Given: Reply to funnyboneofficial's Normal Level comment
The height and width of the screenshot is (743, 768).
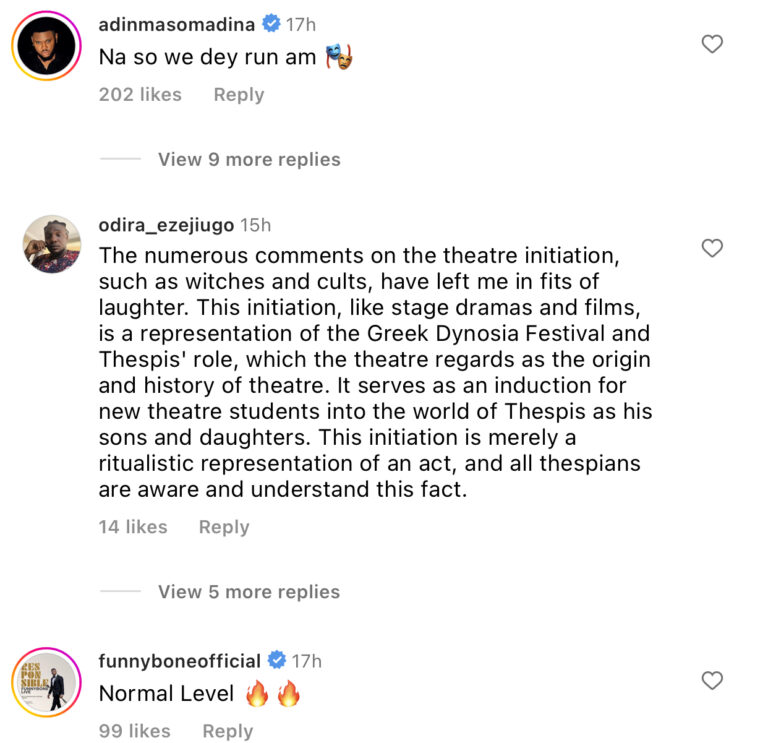Looking at the screenshot, I should pyautogui.click(x=228, y=731).
